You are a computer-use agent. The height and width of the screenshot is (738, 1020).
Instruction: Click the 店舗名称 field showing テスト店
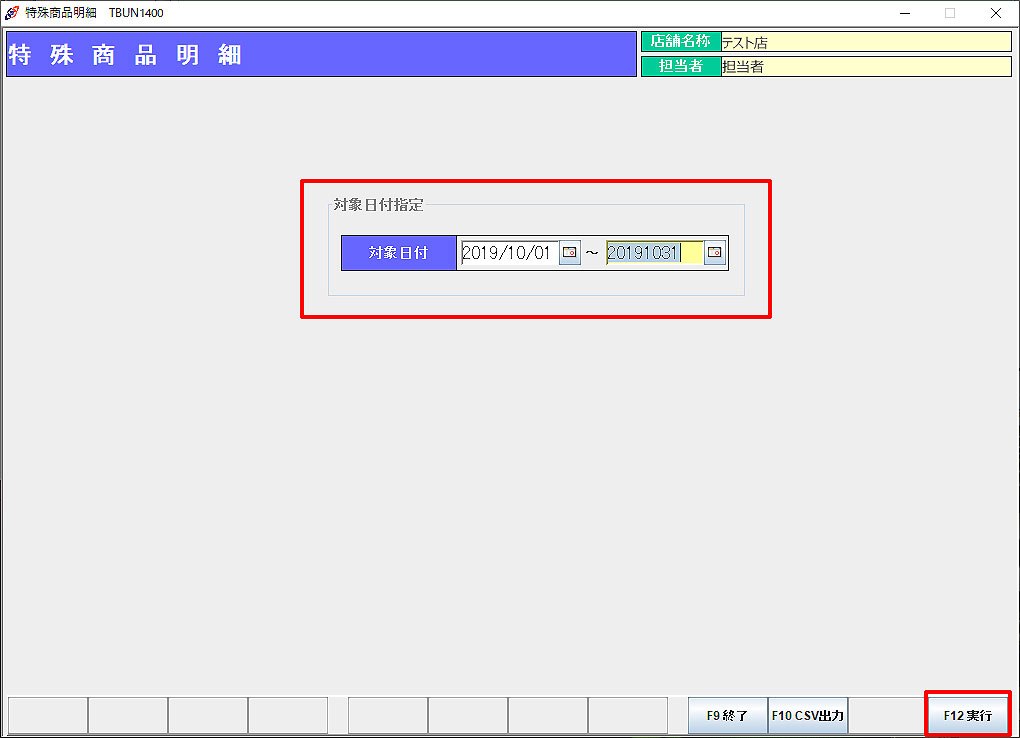click(x=866, y=42)
